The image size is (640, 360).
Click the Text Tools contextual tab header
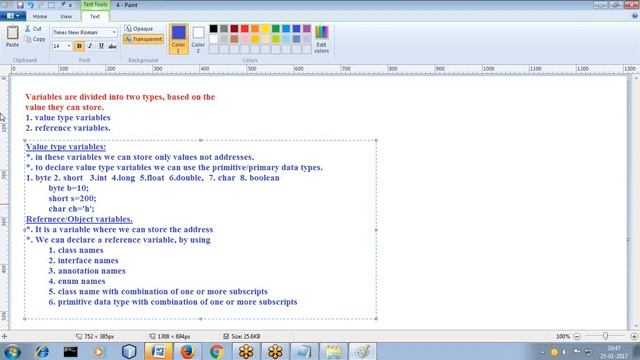[95, 4]
